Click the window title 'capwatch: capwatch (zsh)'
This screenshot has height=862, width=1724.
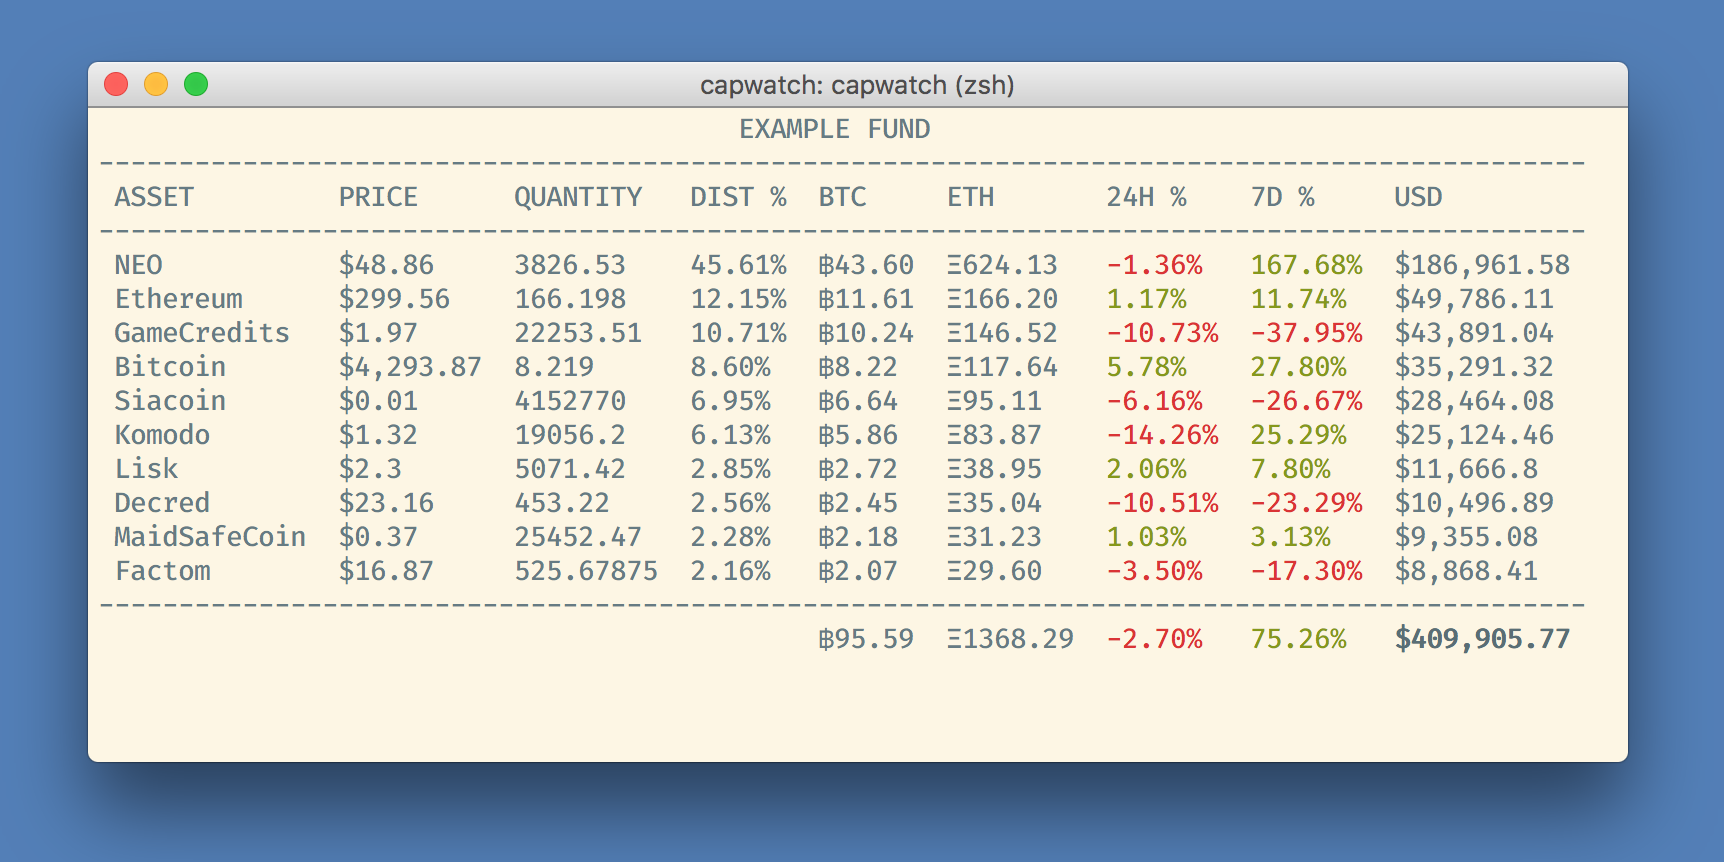(x=857, y=85)
